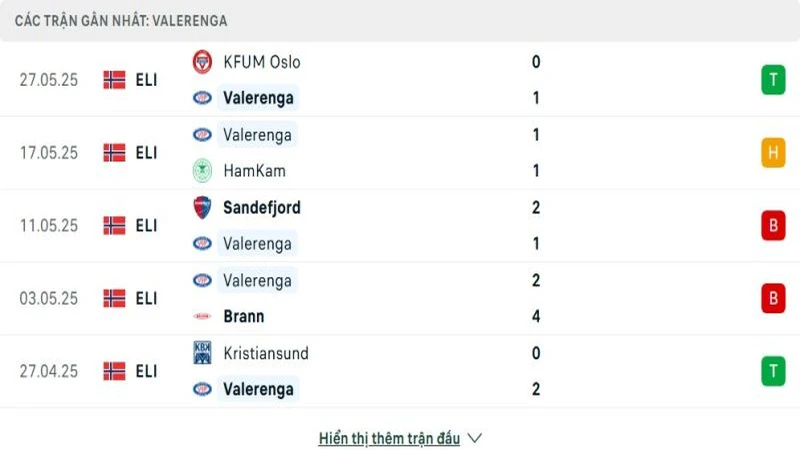The width and height of the screenshot is (800, 450).
Task: Open ELI league label for 11.05.25 match
Action: (x=146, y=226)
